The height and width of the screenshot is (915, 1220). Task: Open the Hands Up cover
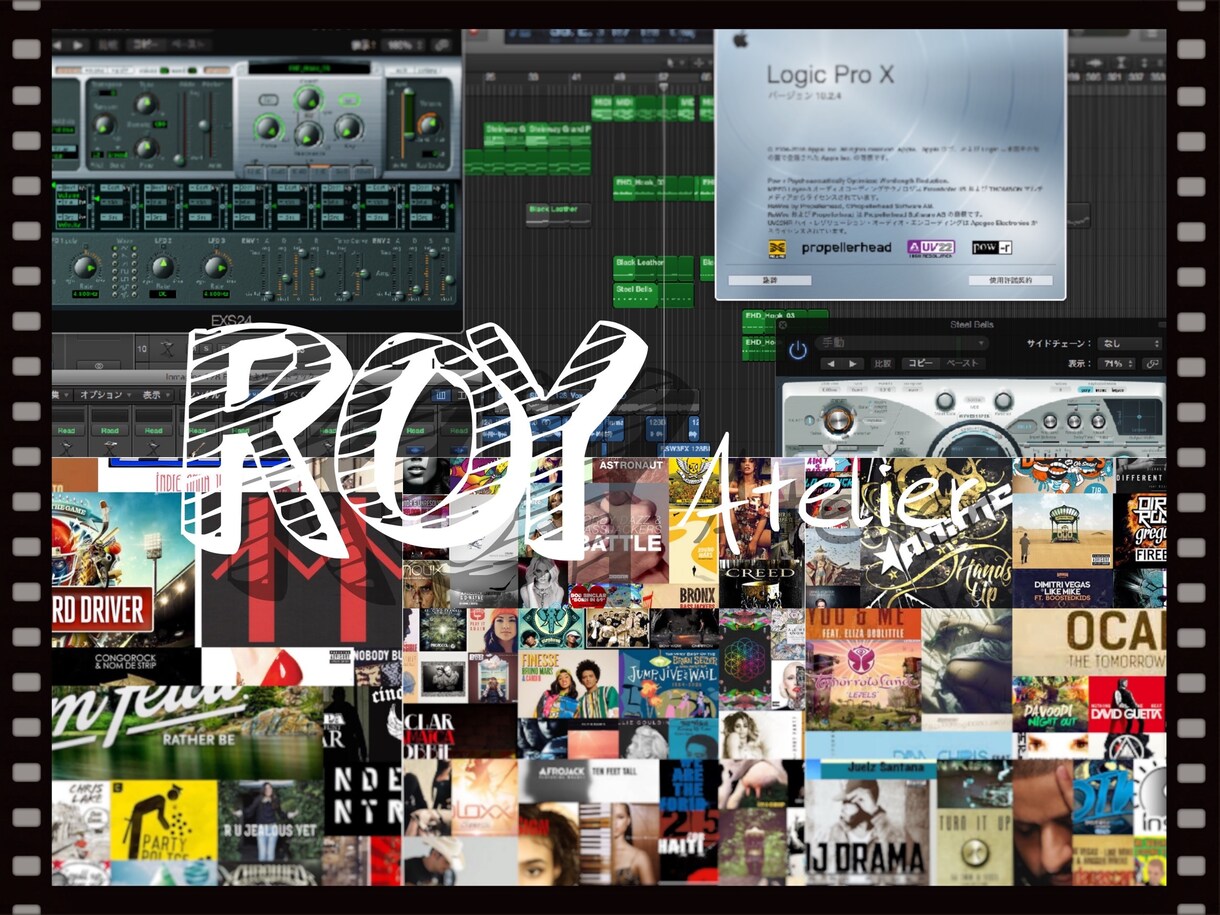936,532
